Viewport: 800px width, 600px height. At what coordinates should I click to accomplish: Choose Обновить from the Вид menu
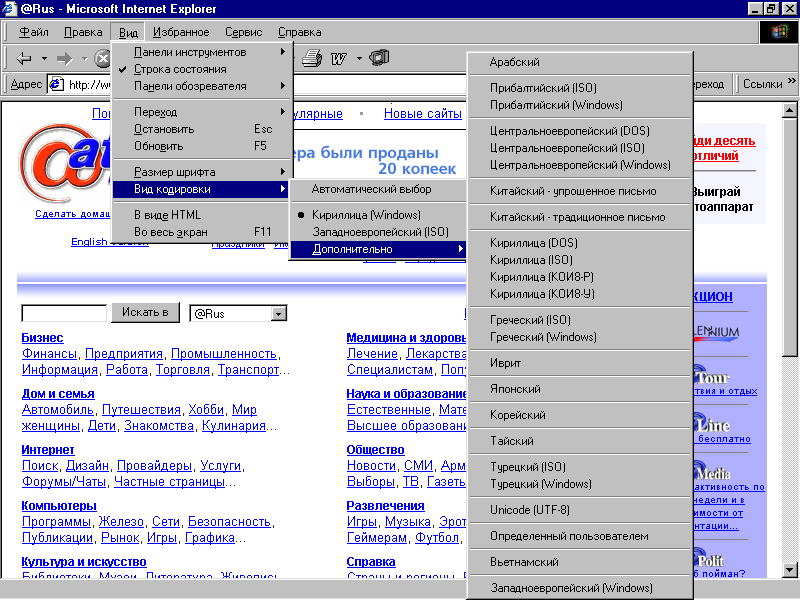(x=202, y=146)
